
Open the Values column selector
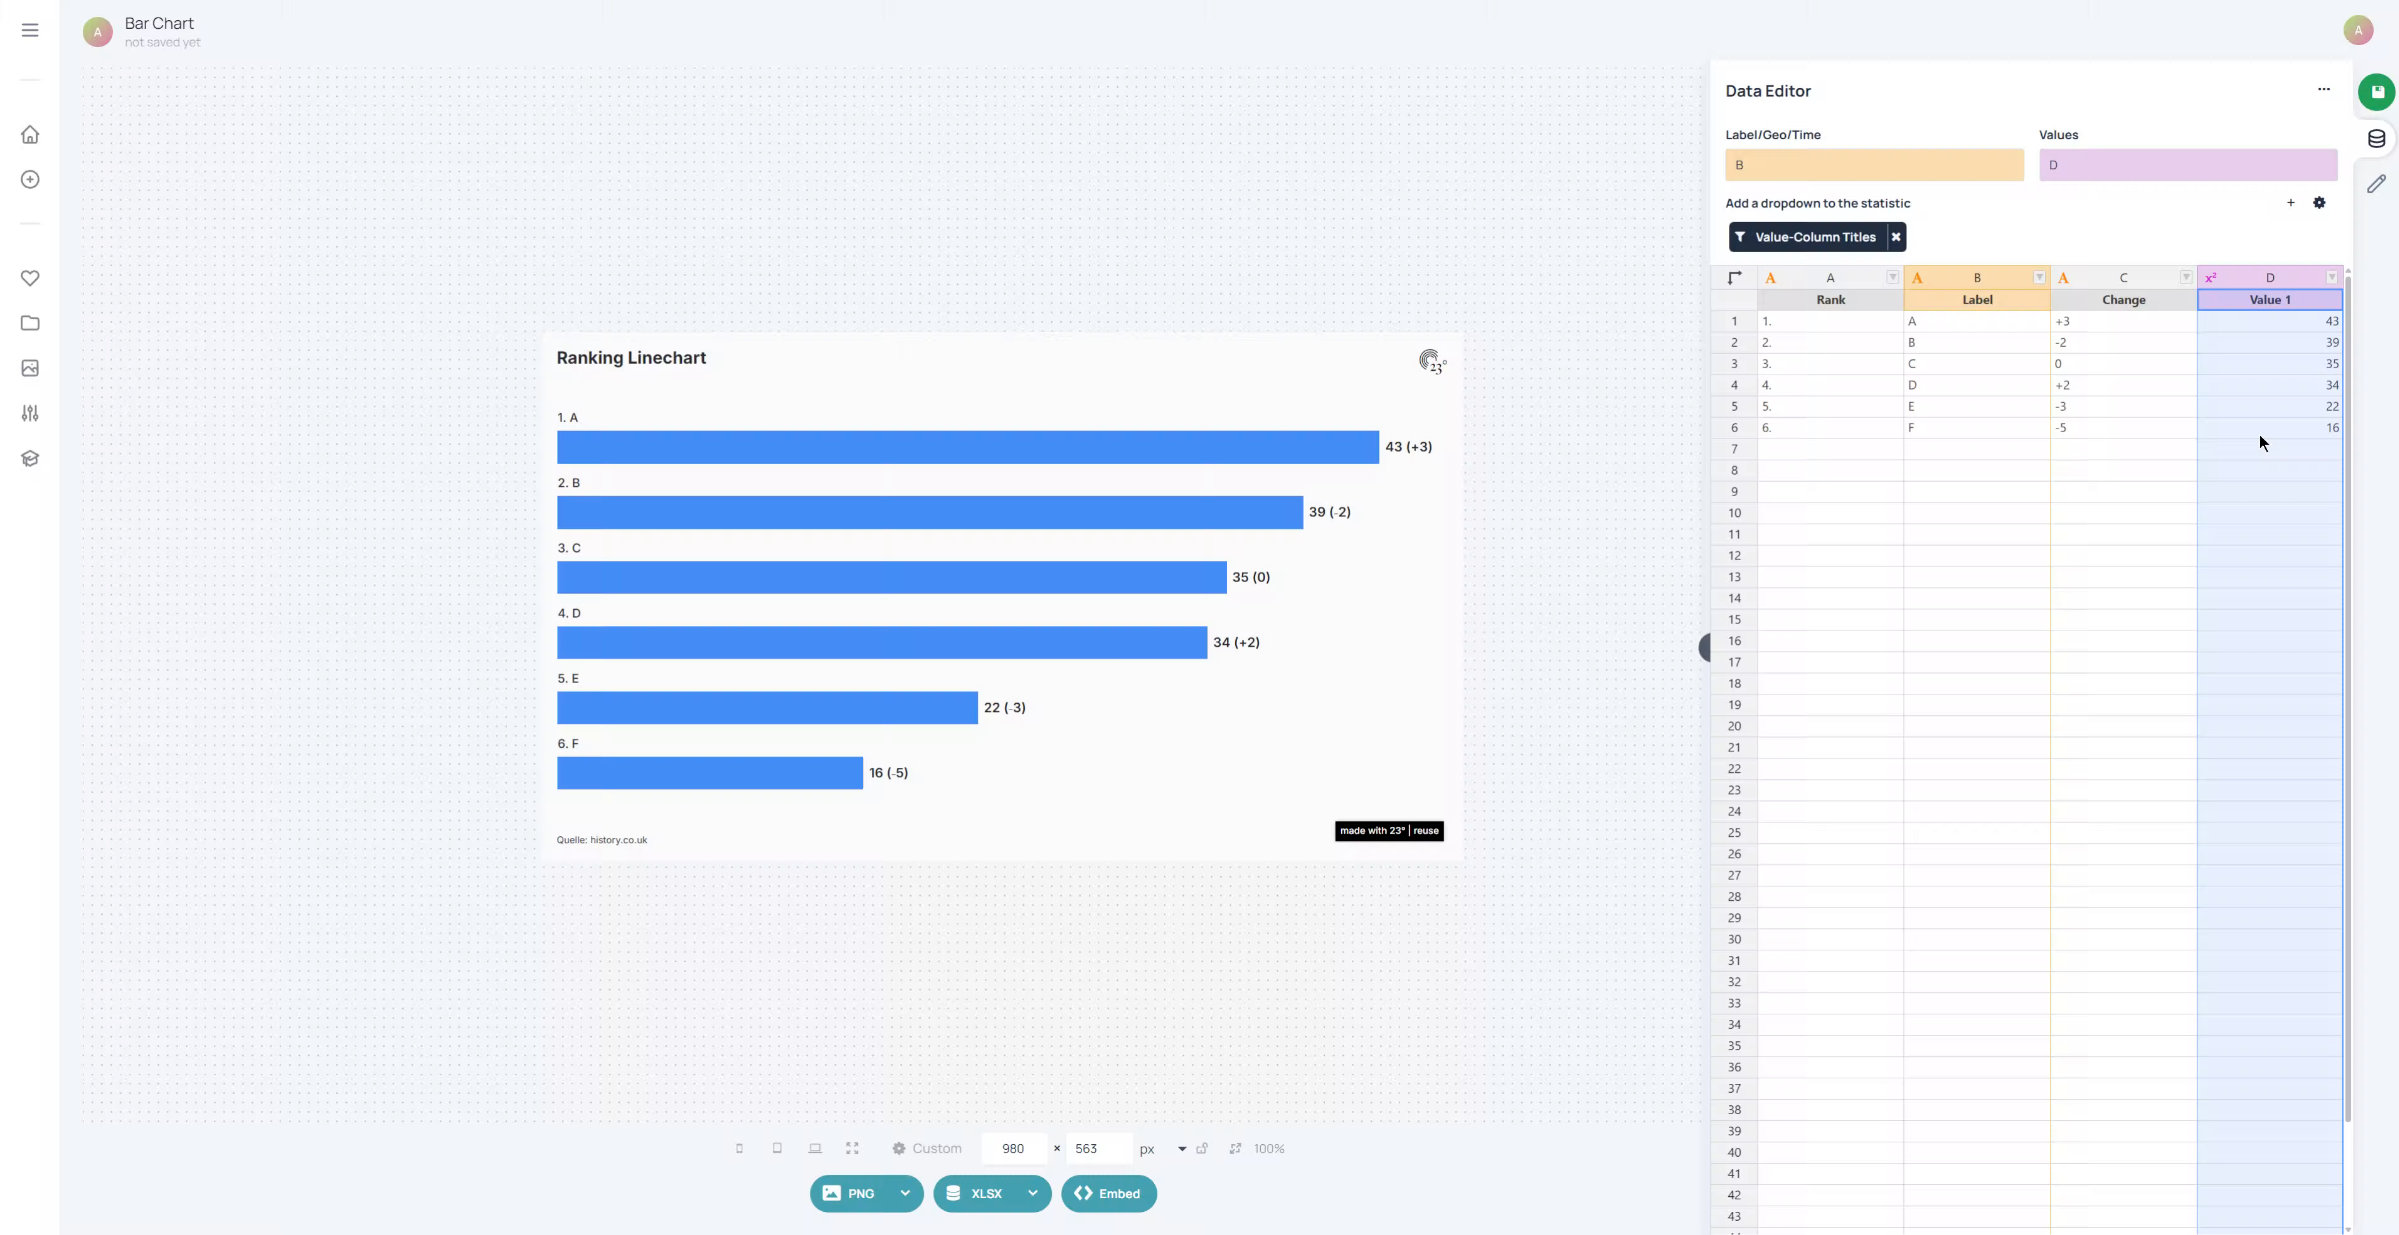pyautogui.click(x=2188, y=165)
